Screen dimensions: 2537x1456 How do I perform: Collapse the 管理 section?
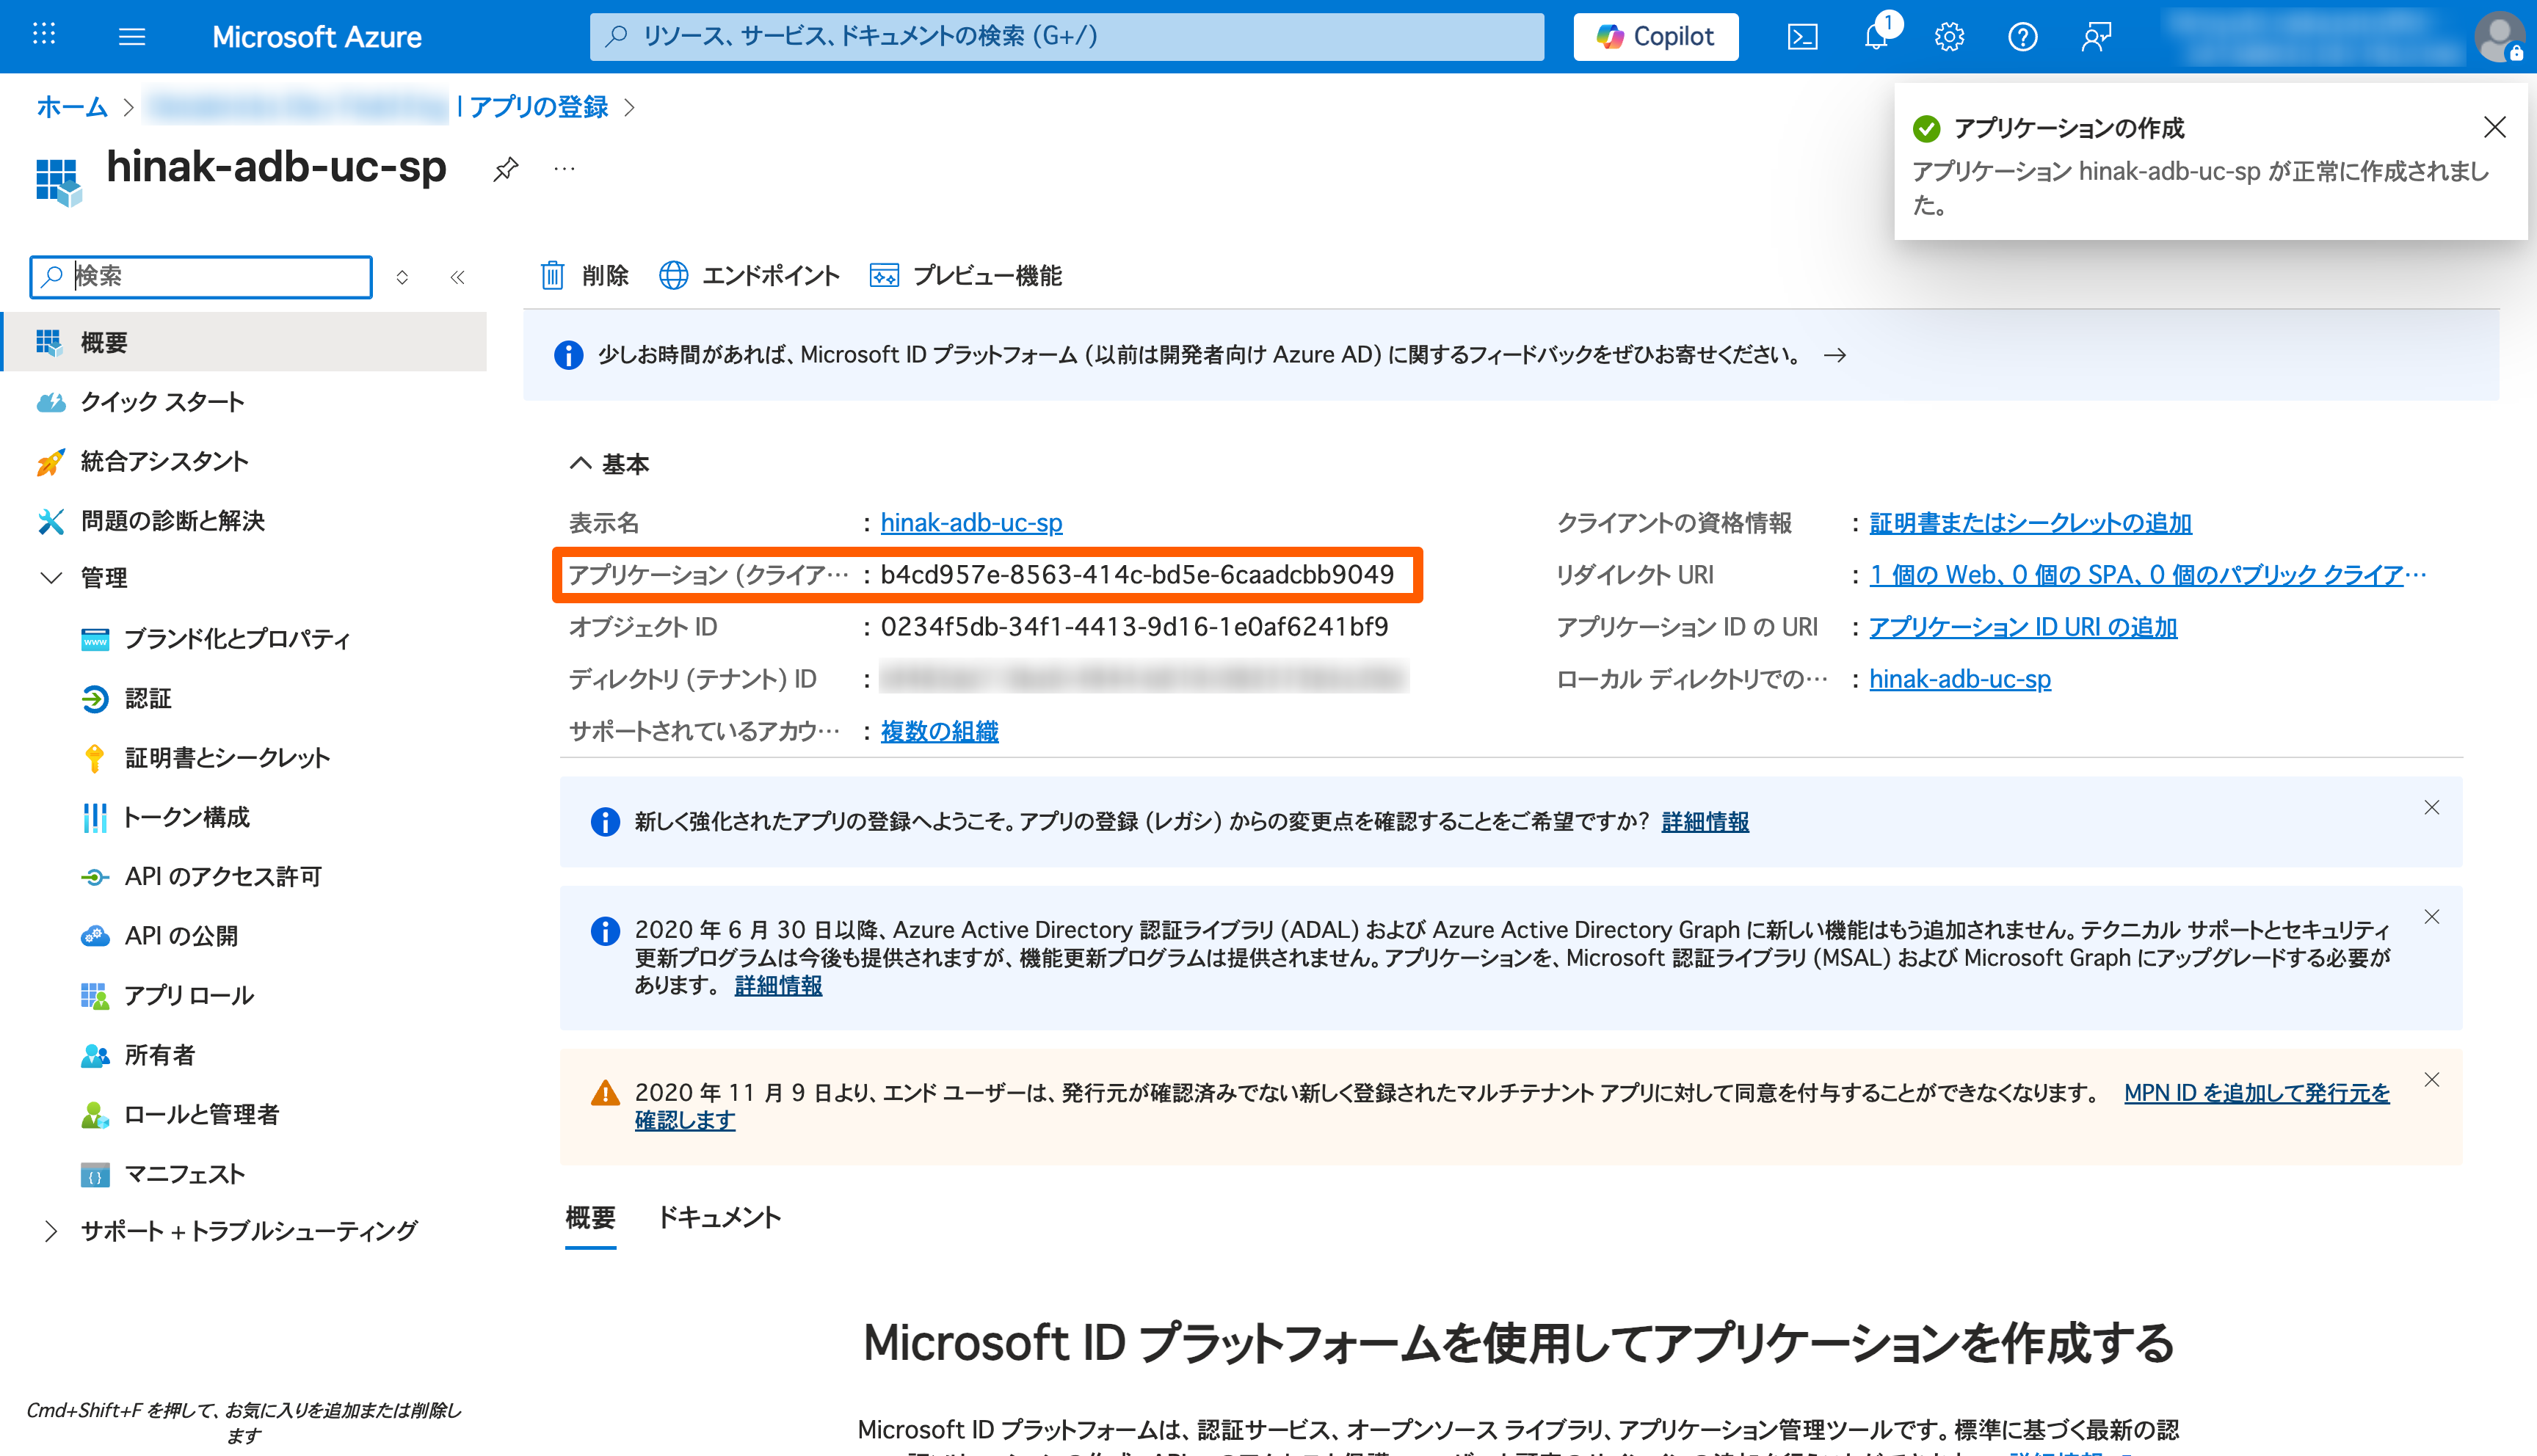click(51, 578)
